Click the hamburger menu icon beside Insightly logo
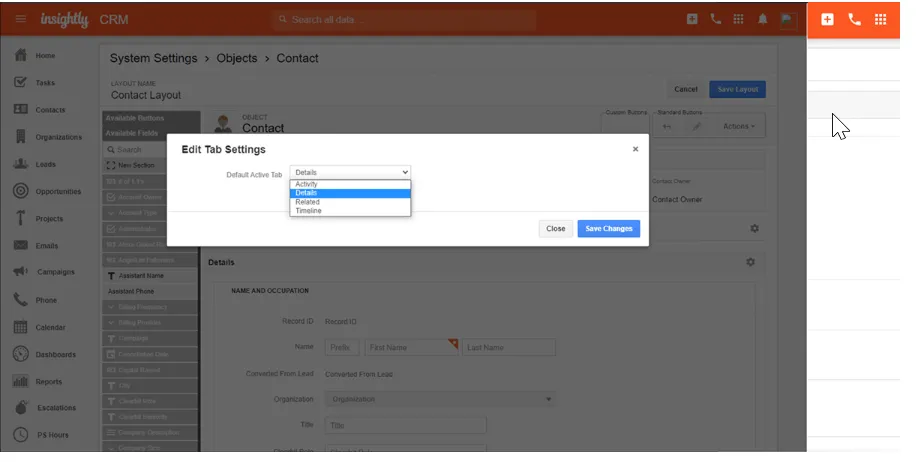Viewport: 916px width, 462px height. coord(20,19)
